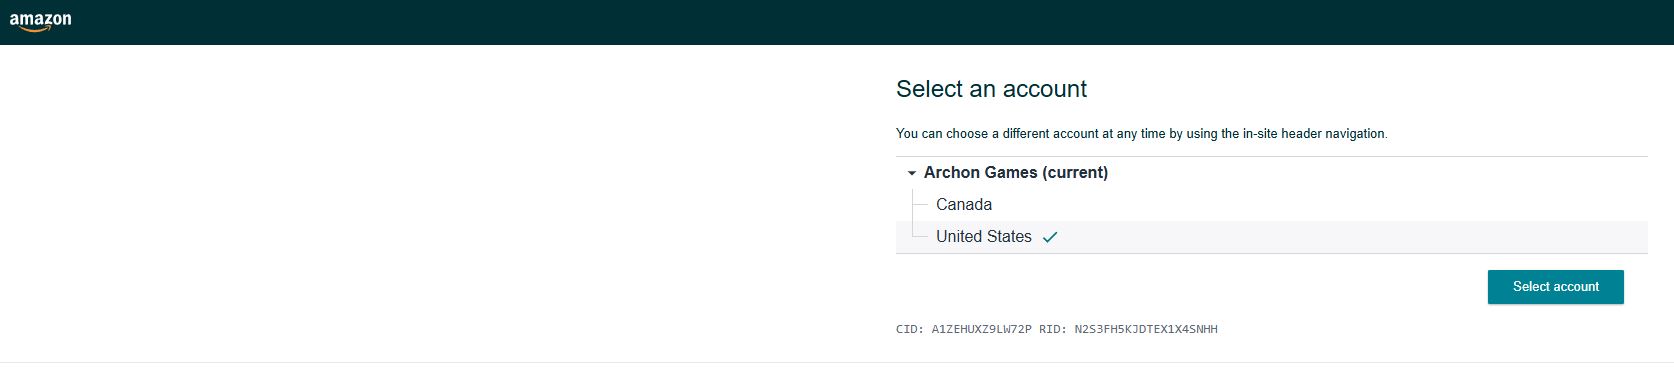
Task: Choose the Canada marketplace
Action: click(964, 204)
